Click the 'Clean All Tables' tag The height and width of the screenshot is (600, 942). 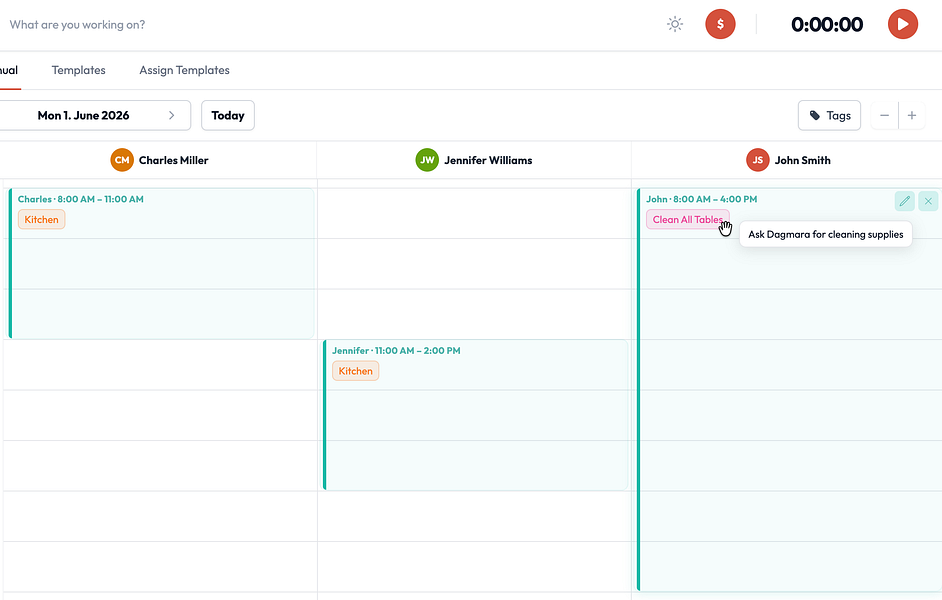pyautogui.click(x=688, y=219)
